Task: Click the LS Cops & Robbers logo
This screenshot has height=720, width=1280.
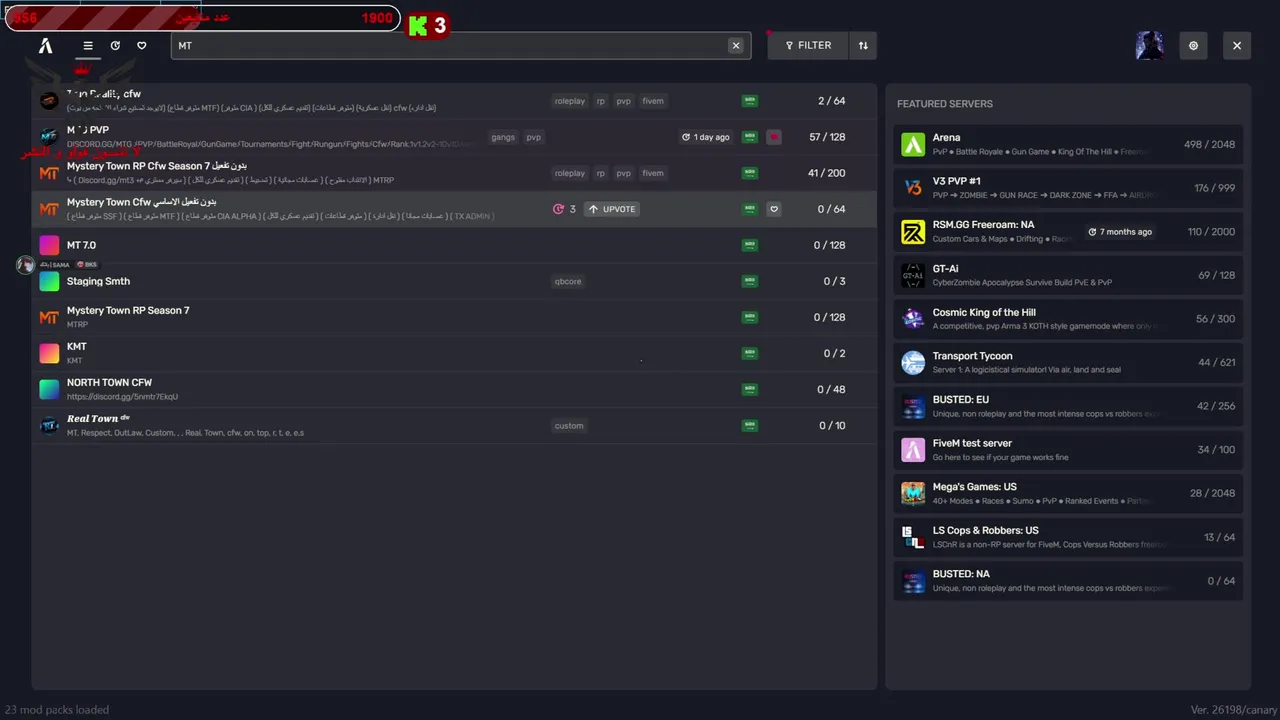Action: point(913,537)
